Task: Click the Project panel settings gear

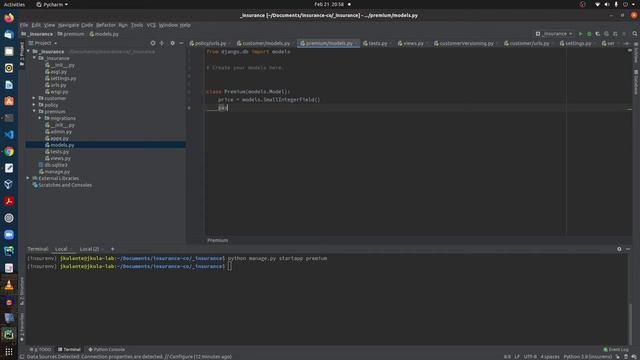Action: 172,43
